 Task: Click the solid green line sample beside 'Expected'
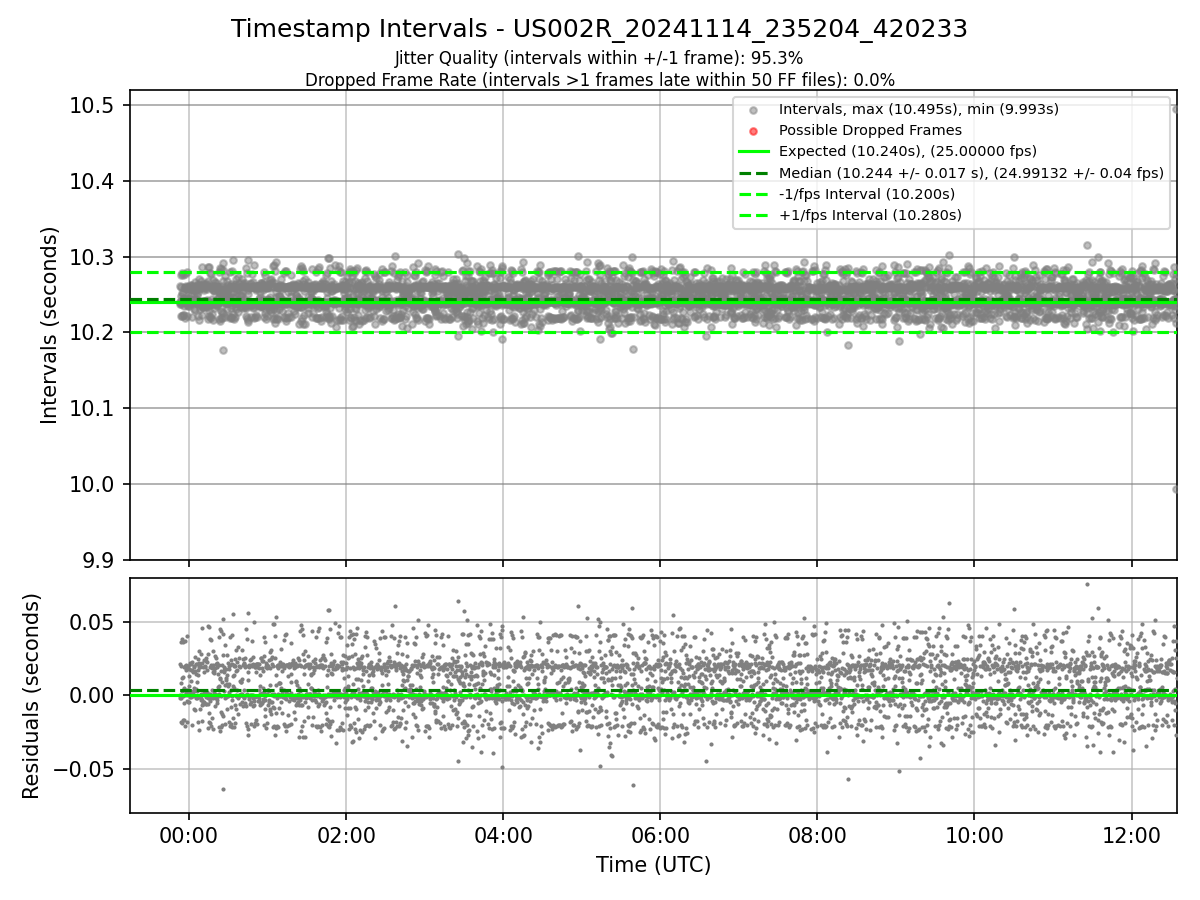click(754, 152)
